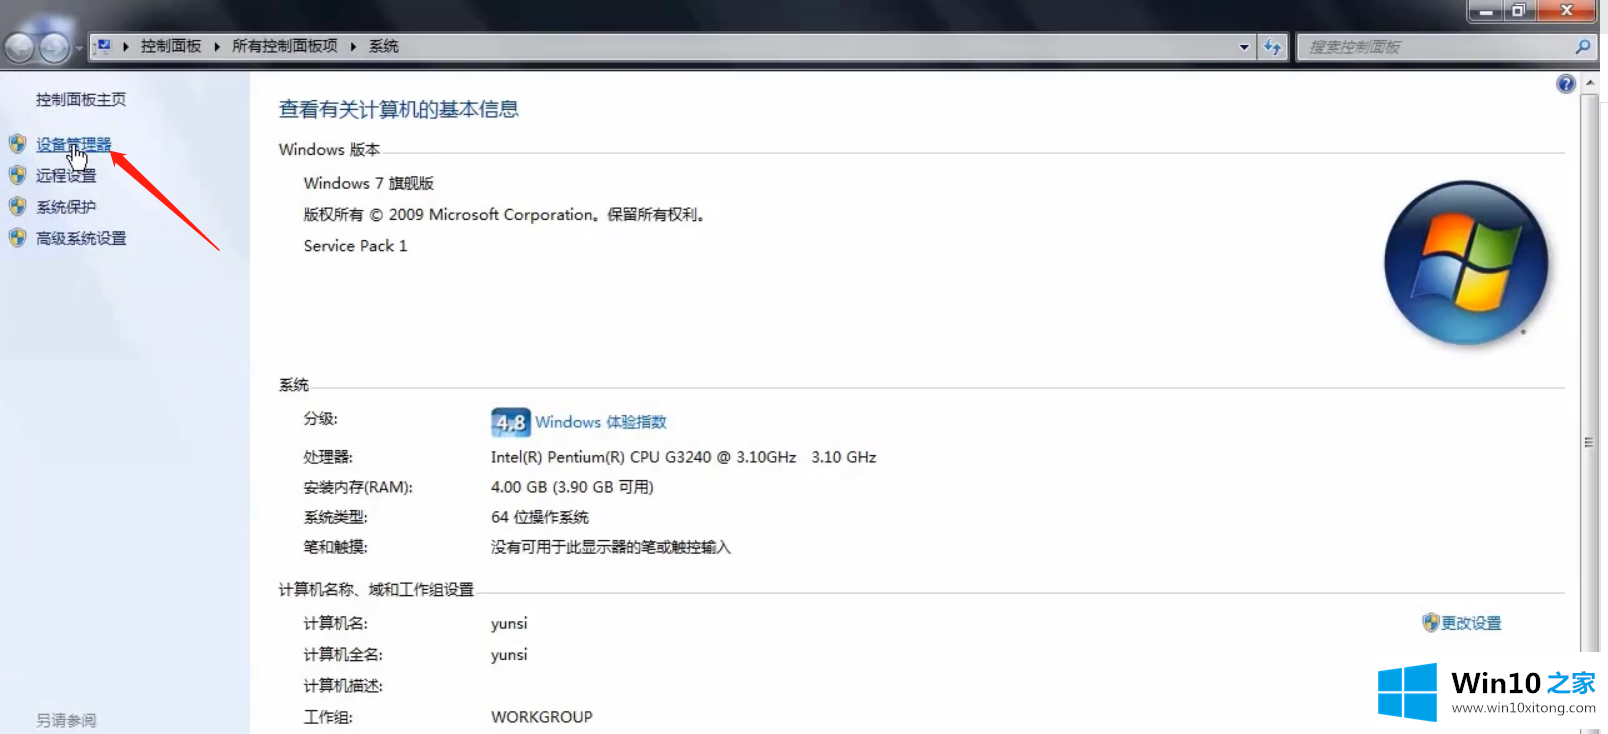1608x734 pixels.
Task: Click the Windows 7 logo image
Action: point(1466,262)
